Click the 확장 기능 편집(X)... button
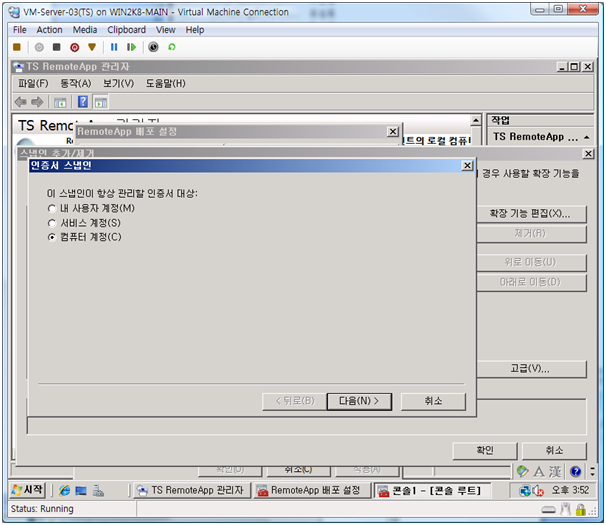Screen dimensions: 606x525 coord(530,214)
